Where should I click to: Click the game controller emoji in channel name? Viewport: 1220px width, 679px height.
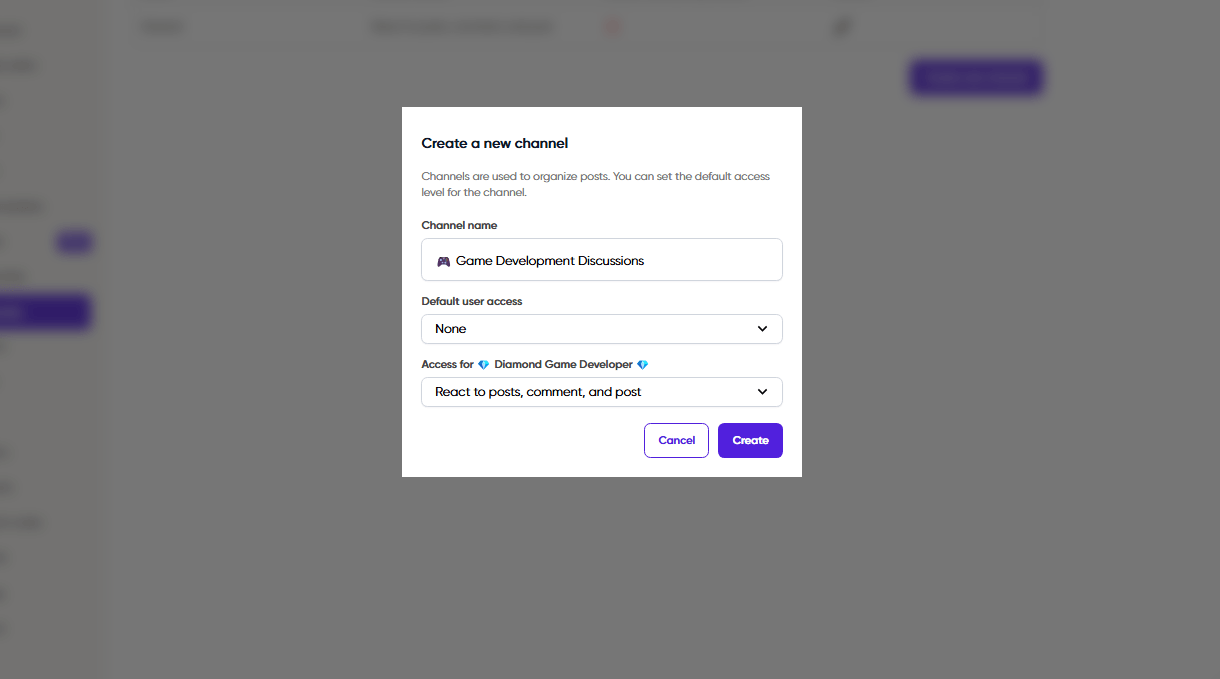[443, 261]
